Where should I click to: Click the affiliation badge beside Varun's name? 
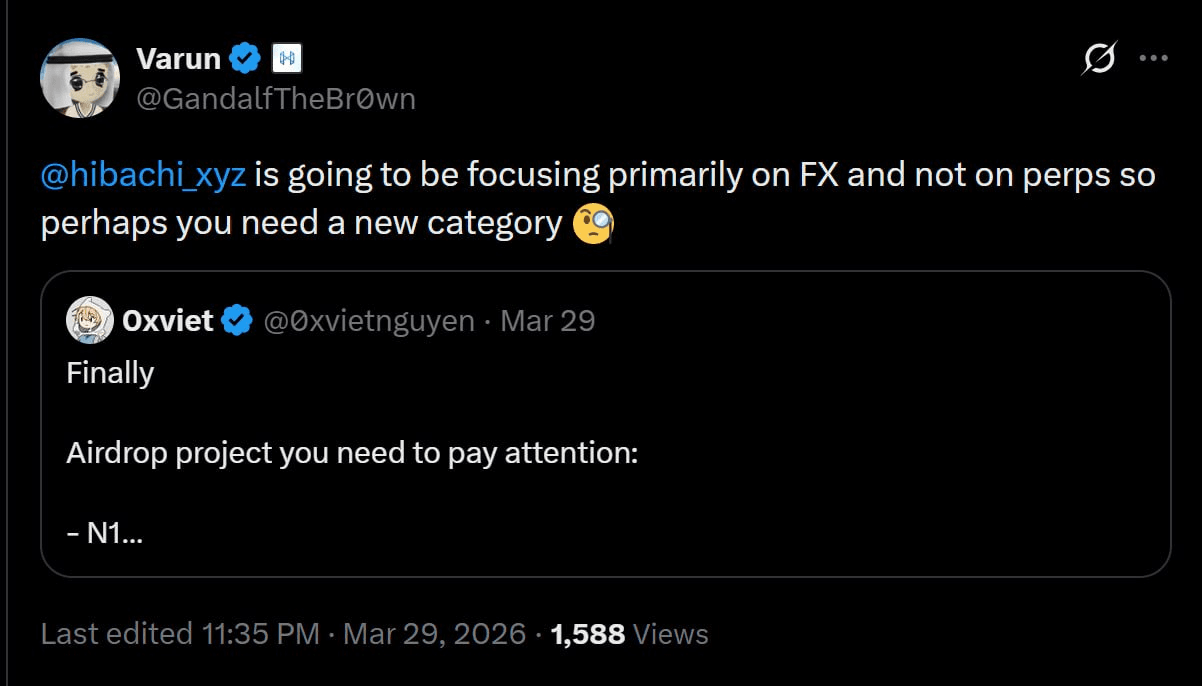pyautogui.click(x=286, y=59)
